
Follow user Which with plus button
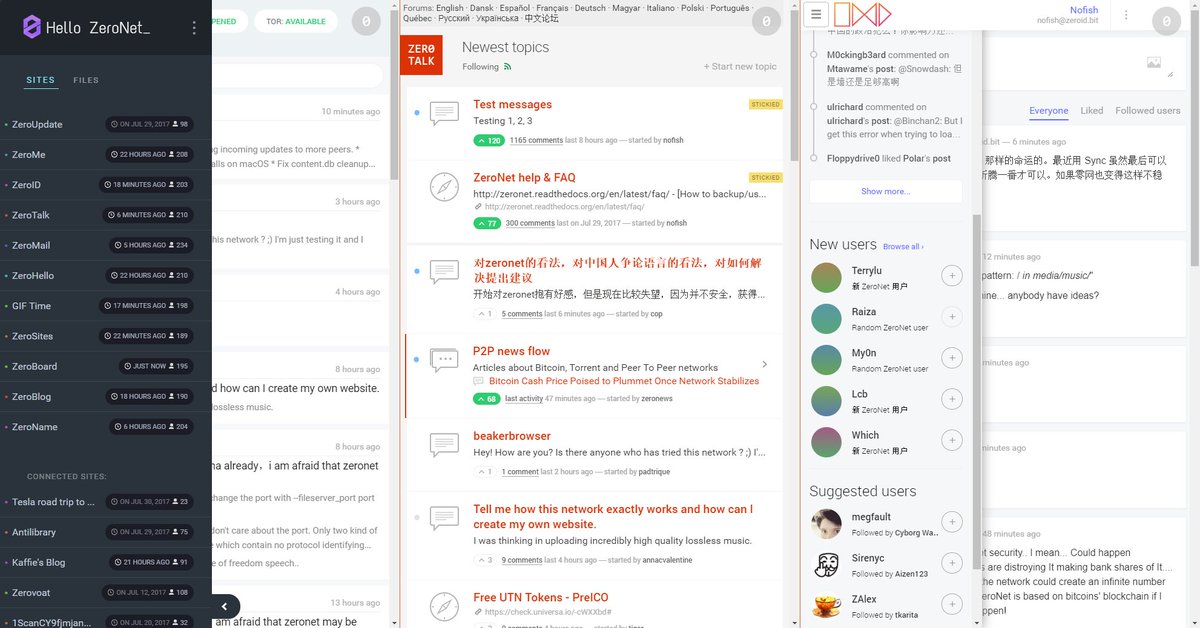pyautogui.click(x=952, y=440)
